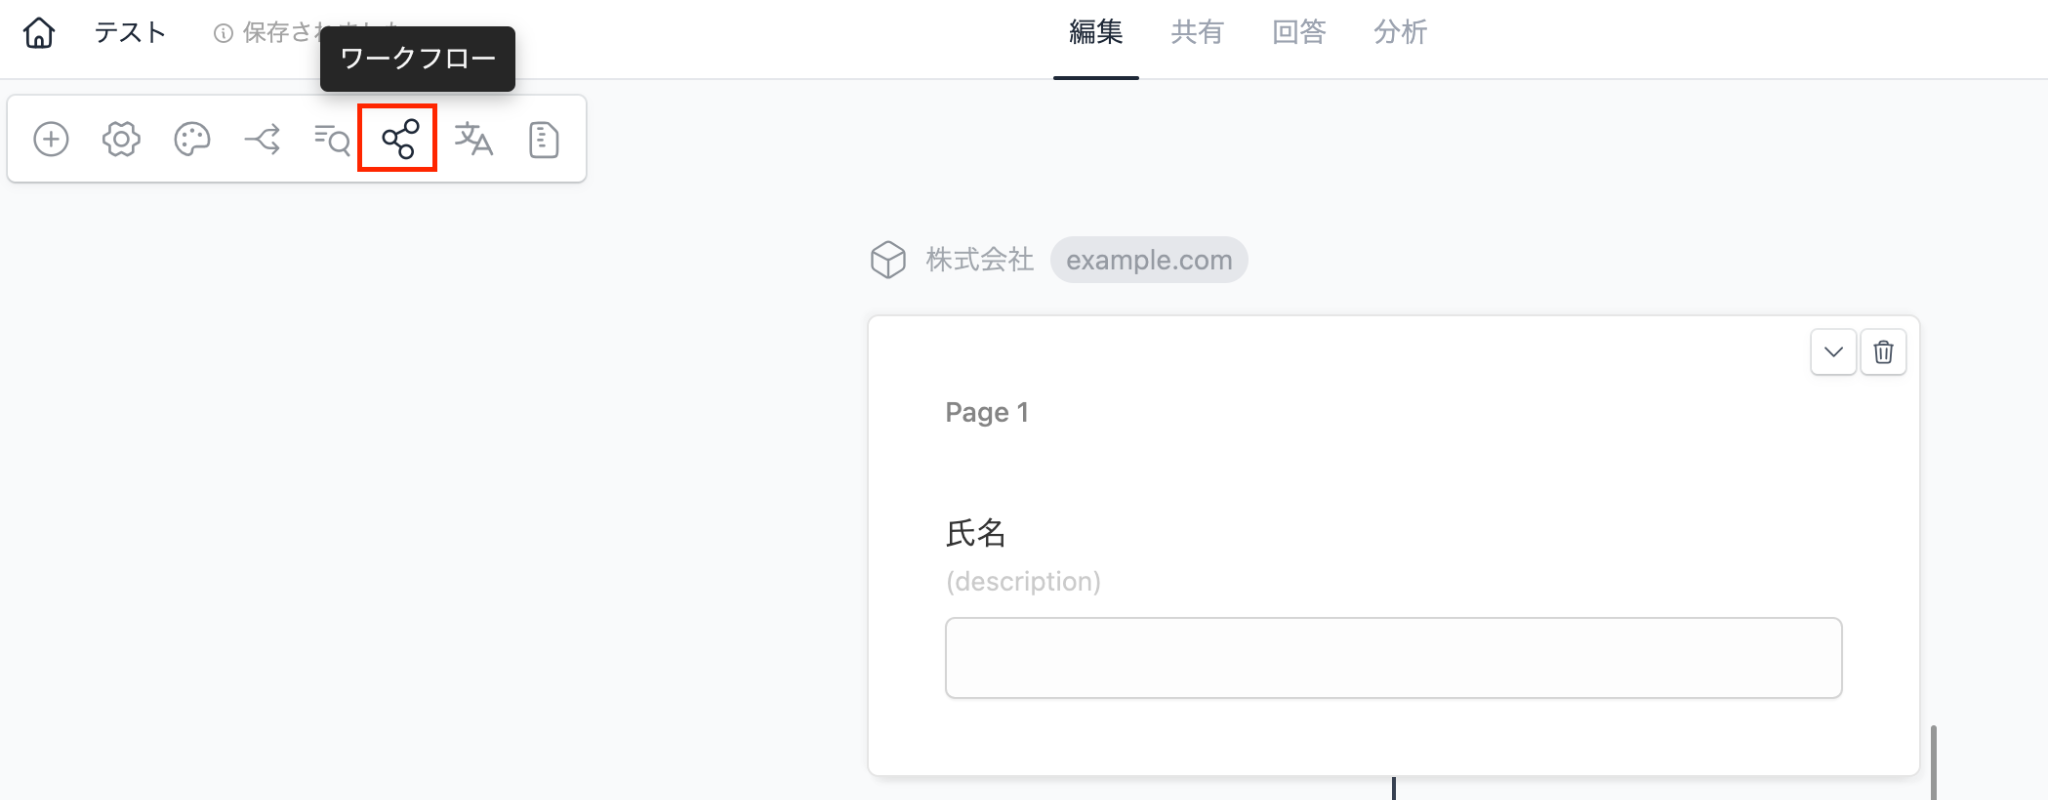Image resolution: width=2048 pixels, height=800 pixels.
Task: Click the save status info icon
Action: pos(223,34)
